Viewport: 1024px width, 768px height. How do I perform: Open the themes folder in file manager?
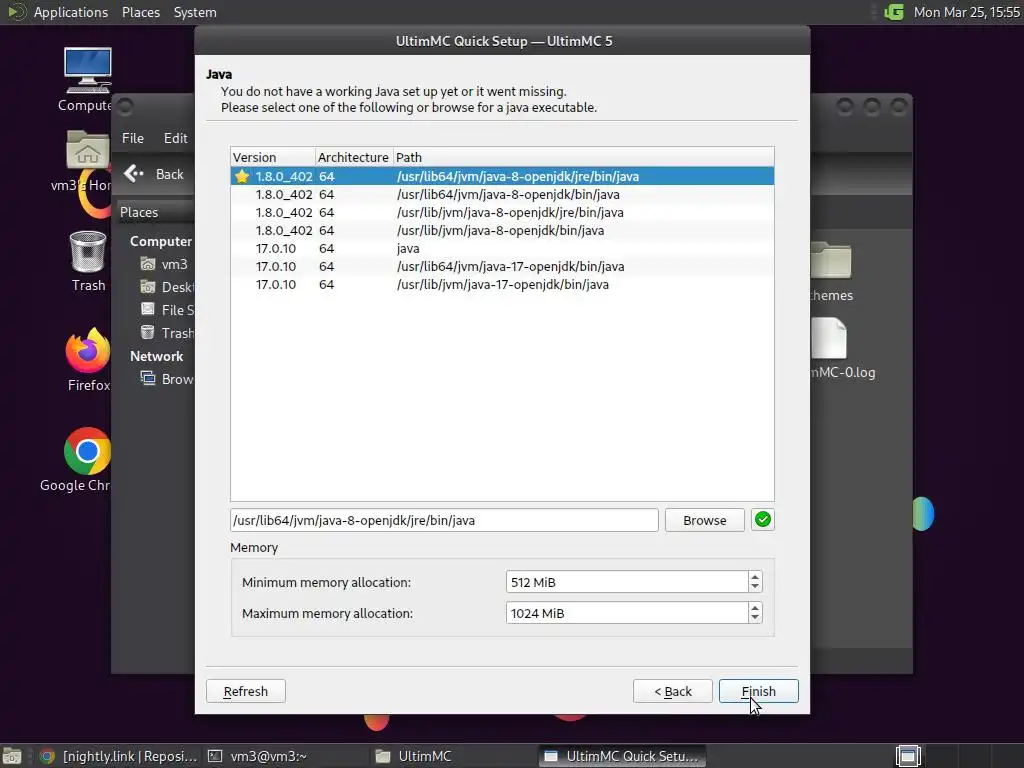pos(830,261)
